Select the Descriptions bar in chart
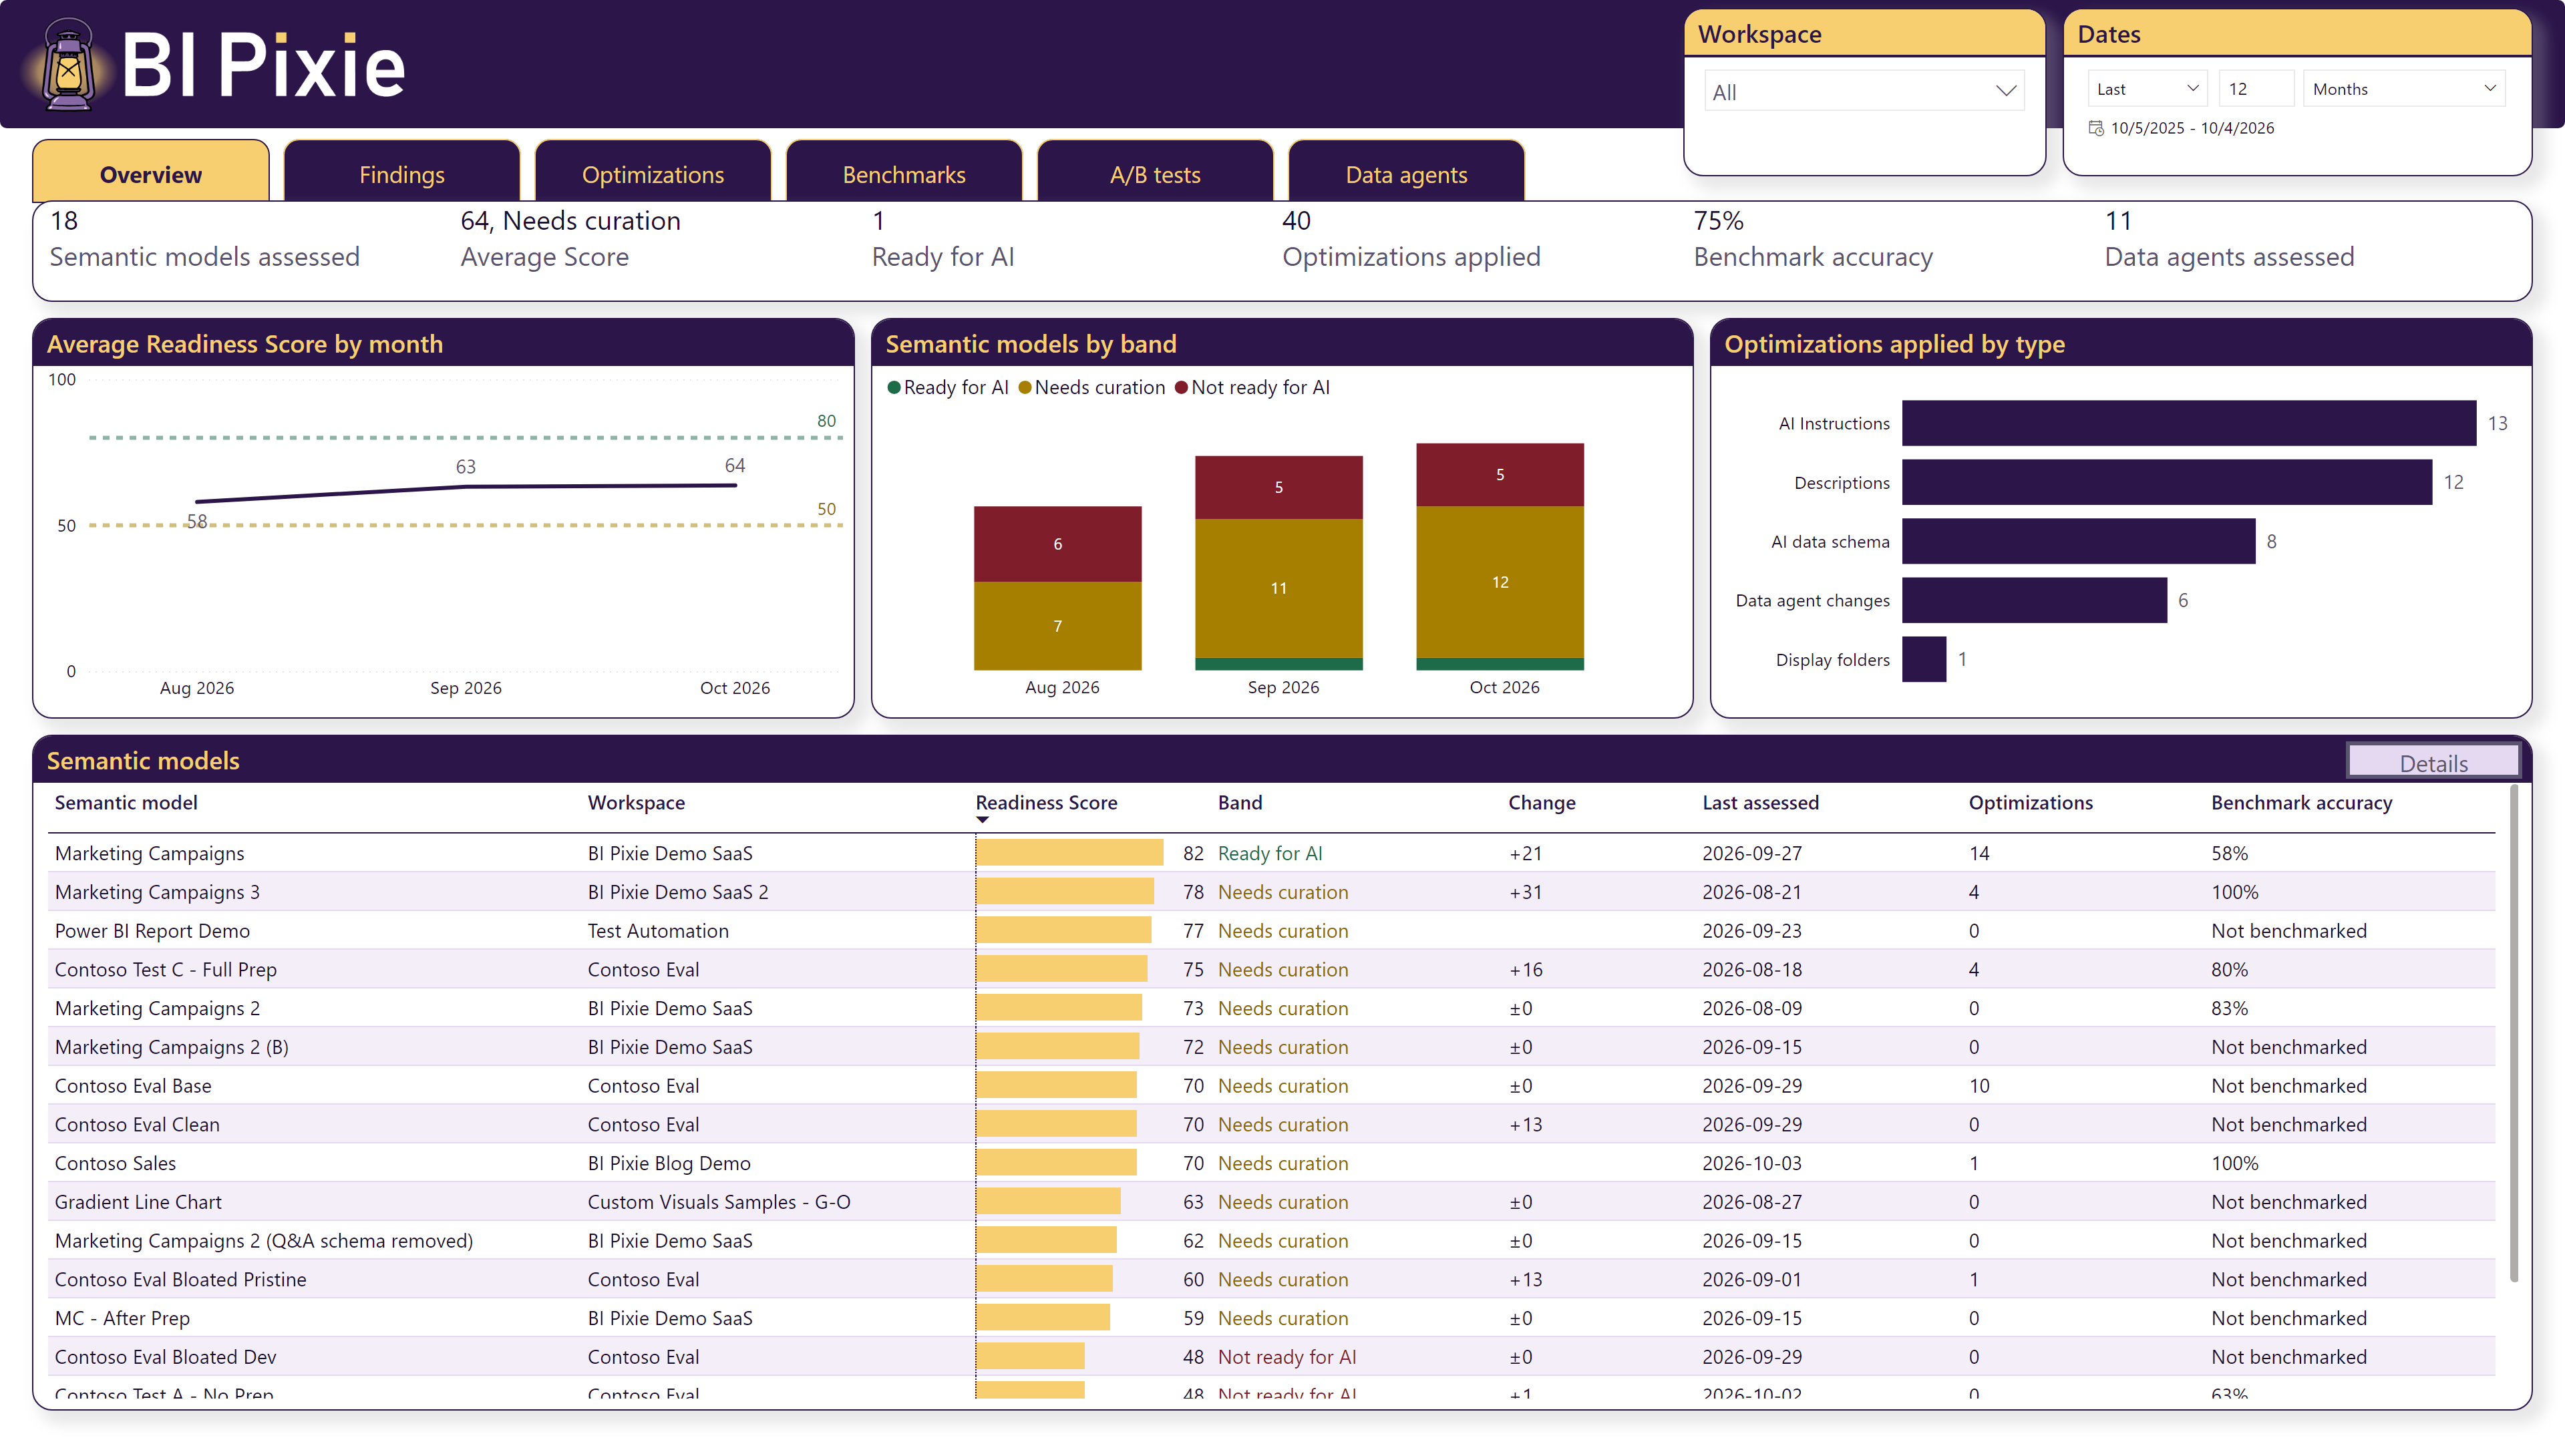The width and height of the screenshot is (2565, 1456). pos(2166,482)
